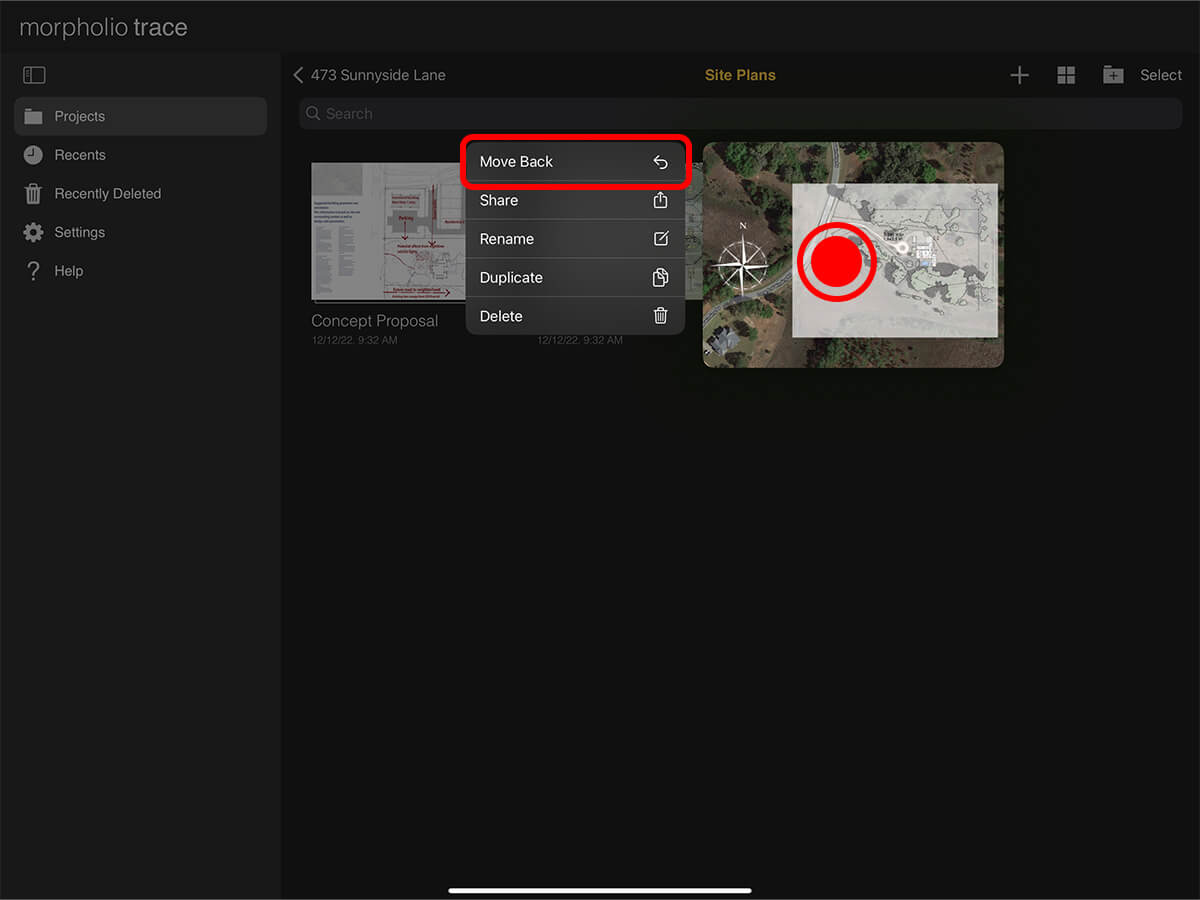This screenshot has width=1200, height=900.
Task: Click the plus icon to add new
Action: pos(1019,75)
